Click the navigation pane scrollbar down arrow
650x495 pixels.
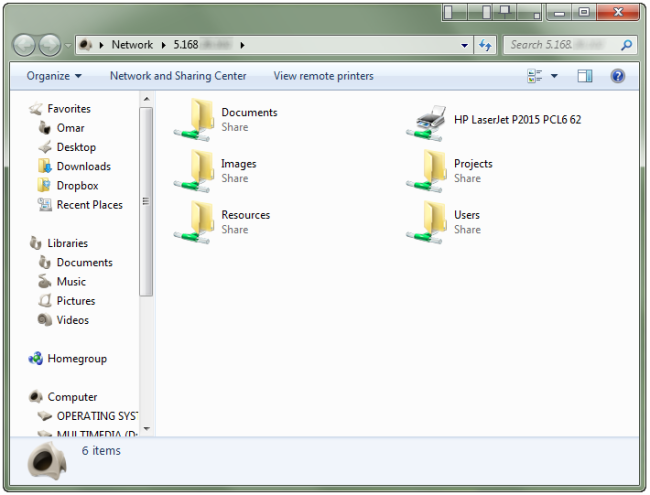click(146, 429)
